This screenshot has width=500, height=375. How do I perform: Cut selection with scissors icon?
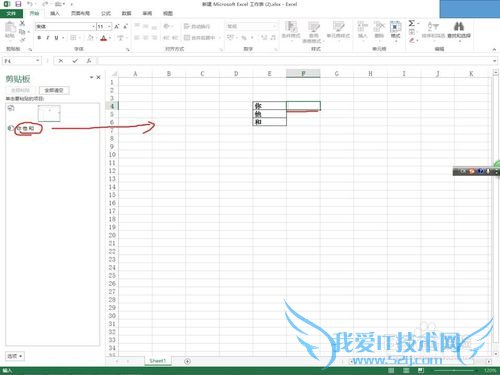click(x=22, y=23)
